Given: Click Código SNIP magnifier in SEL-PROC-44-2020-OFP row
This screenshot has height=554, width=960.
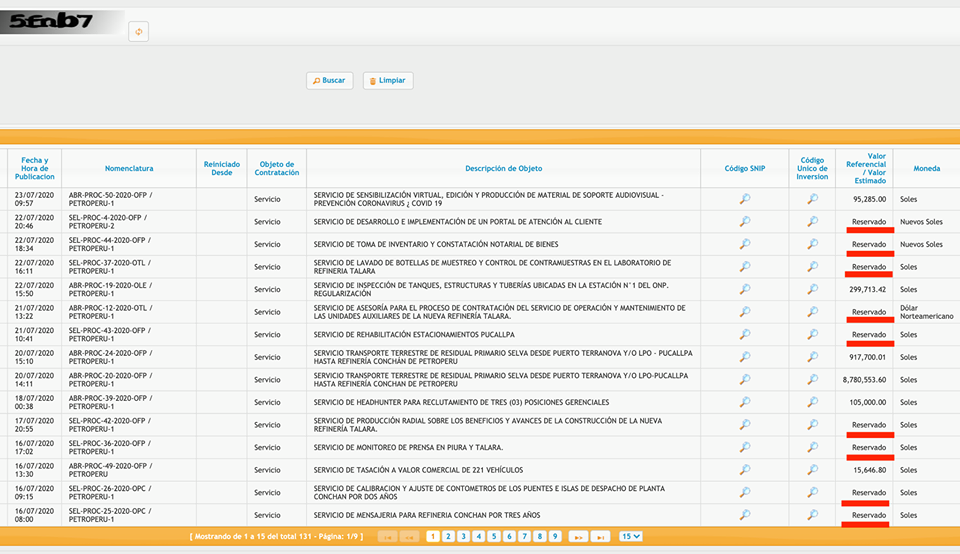Looking at the screenshot, I should [744, 244].
